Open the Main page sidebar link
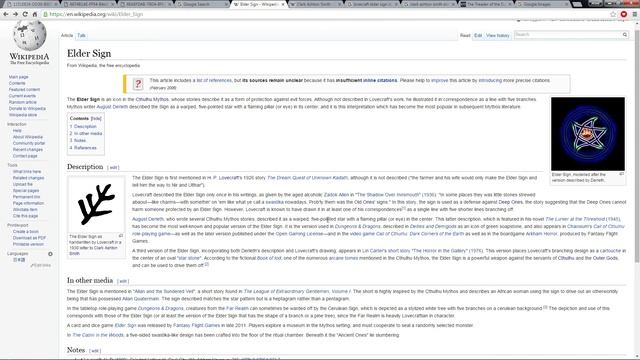 coord(18,77)
